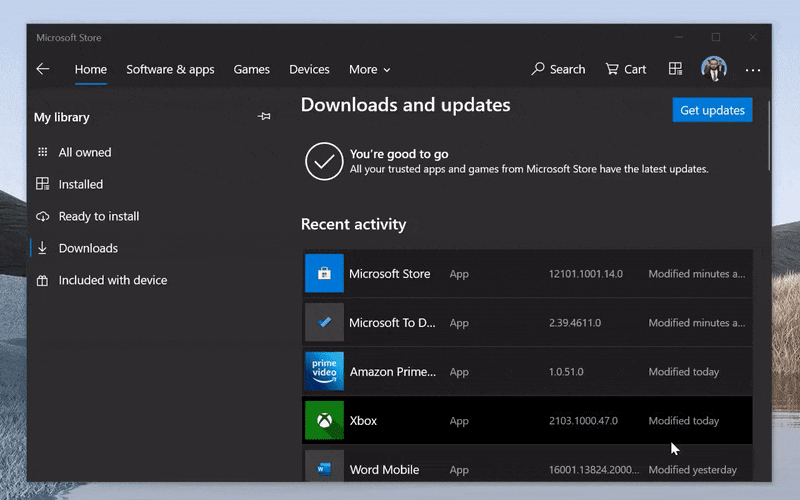Image resolution: width=800 pixels, height=500 pixels.
Task: Click the Installed tiles icon
Action: click(42, 184)
